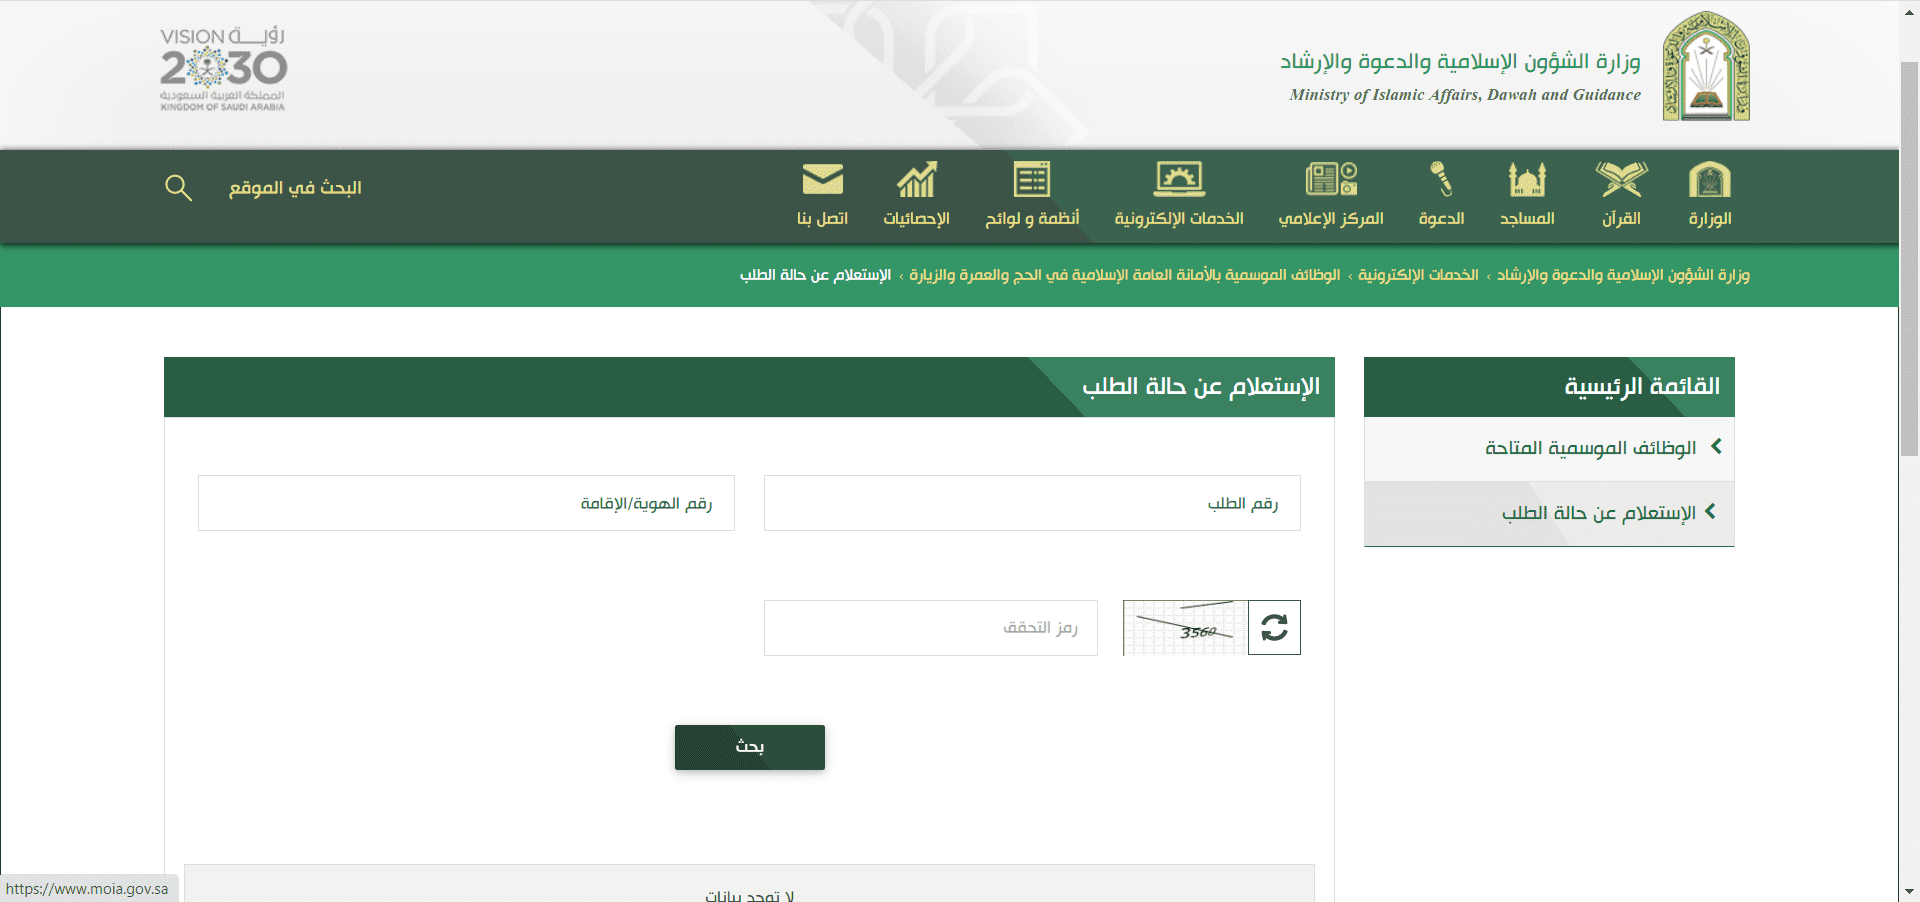1920x902 pixels.
Task: Open الإحصائيات menu label
Action: 916,219
